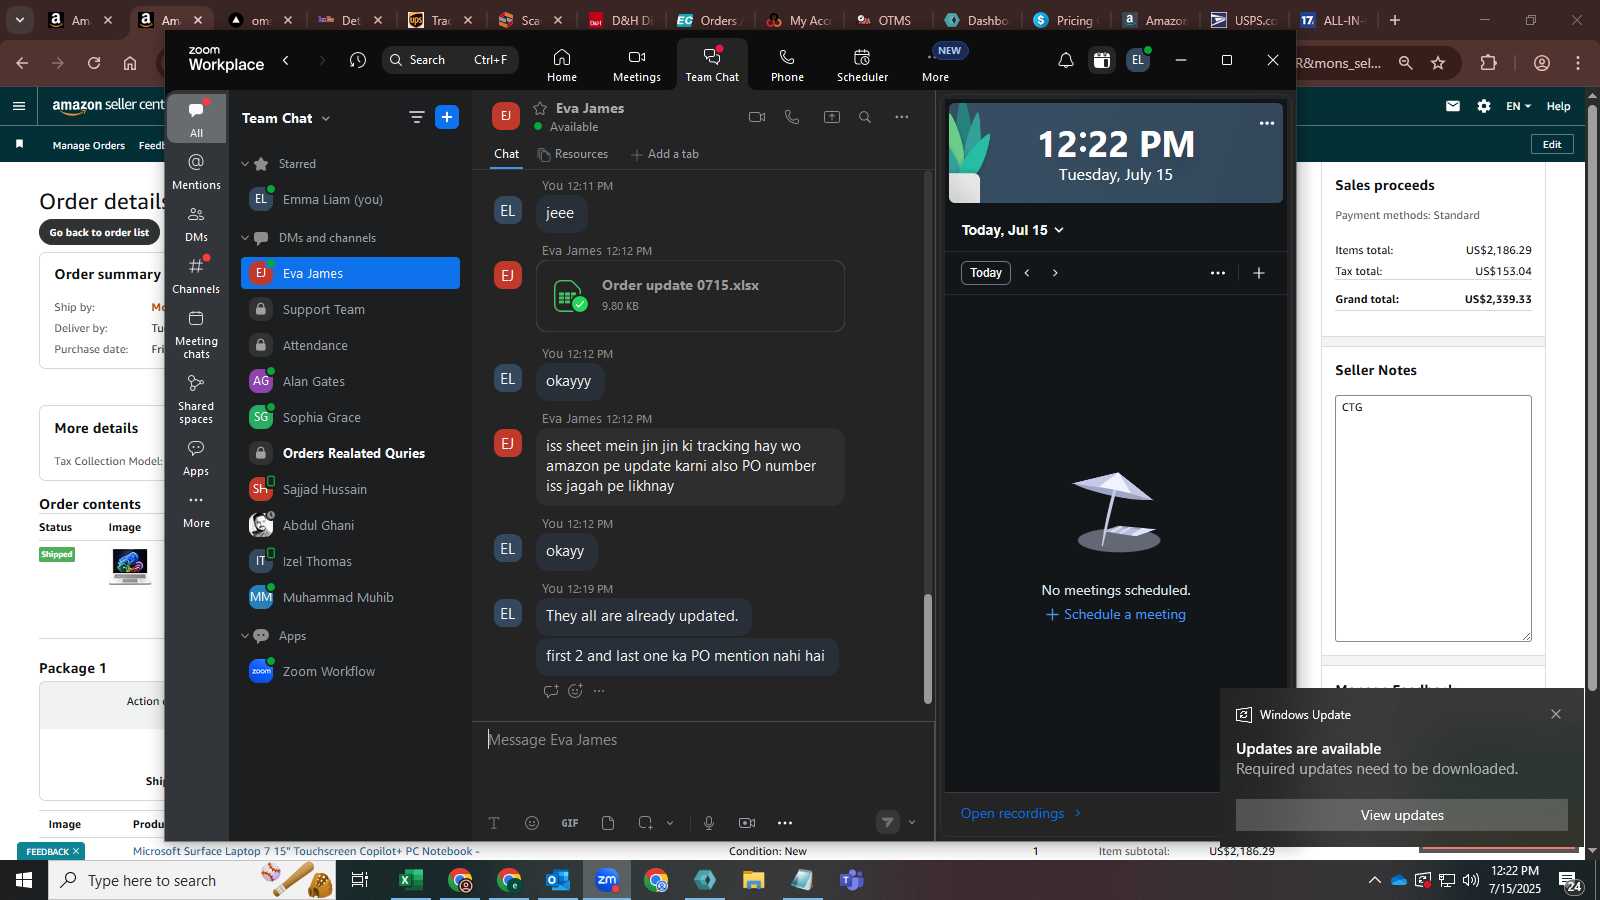The image size is (1600, 900).
Task: Click the chat message scrollbar
Action: pyautogui.click(x=927, y=648)
